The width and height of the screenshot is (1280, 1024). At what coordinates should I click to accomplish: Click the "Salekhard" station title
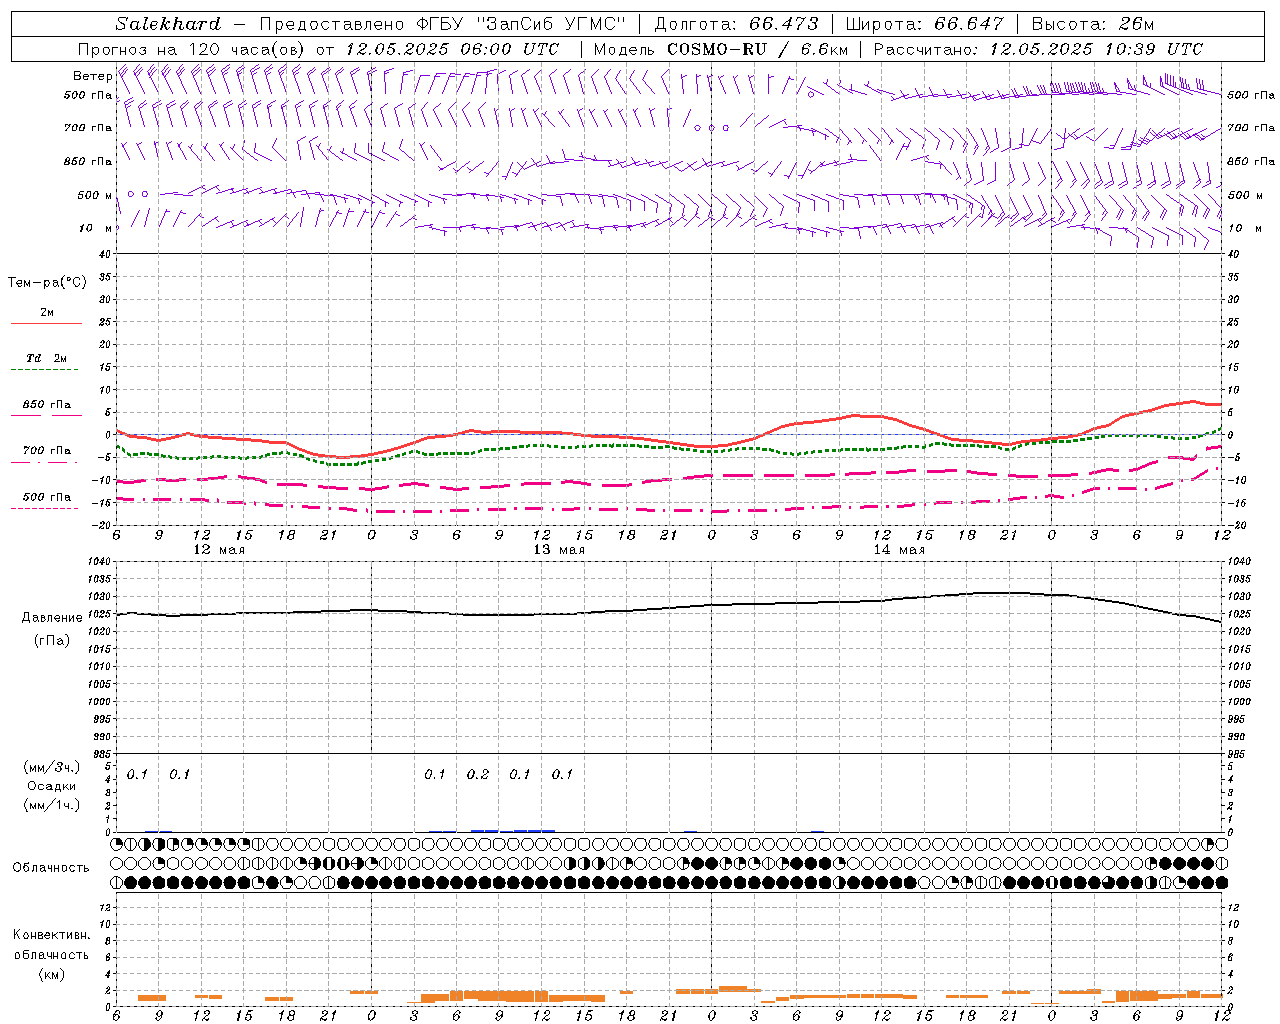pos(167,24)
